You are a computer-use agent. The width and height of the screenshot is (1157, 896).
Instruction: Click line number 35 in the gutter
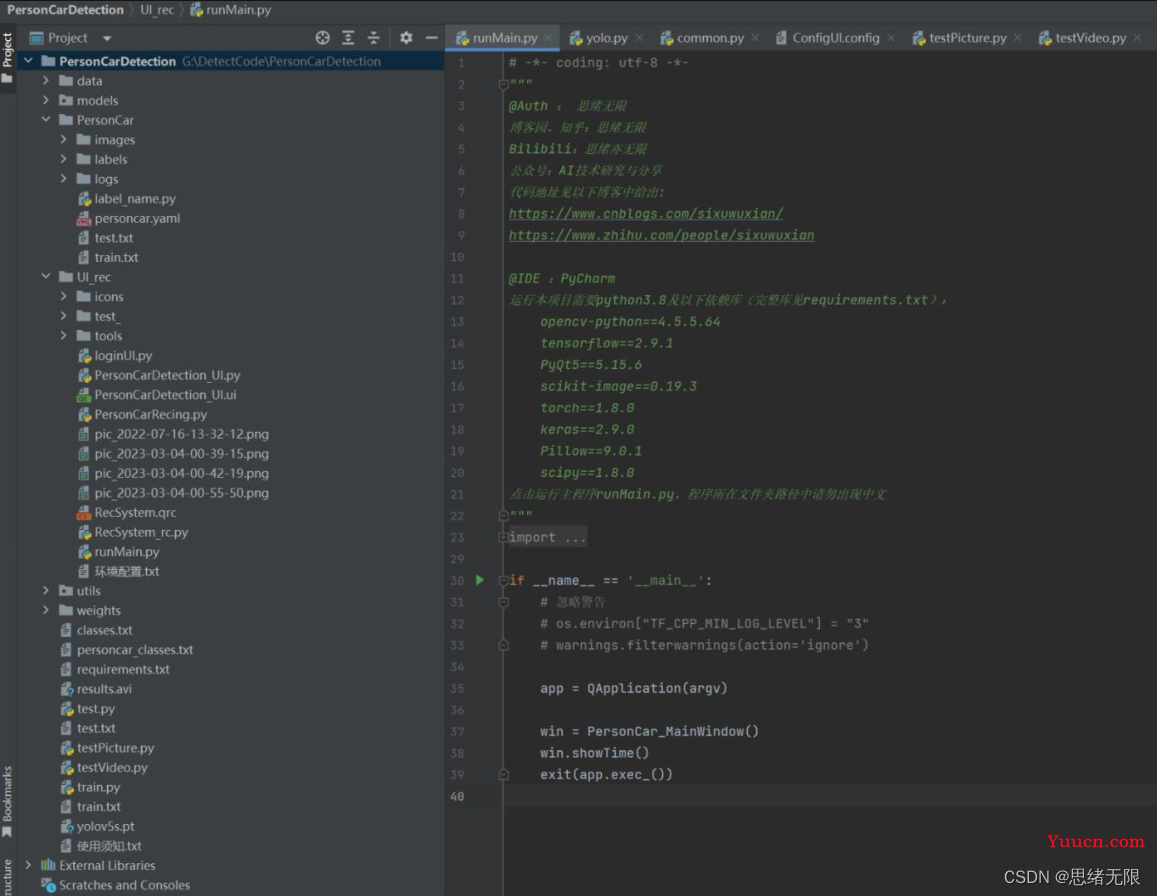click(457, 688)
